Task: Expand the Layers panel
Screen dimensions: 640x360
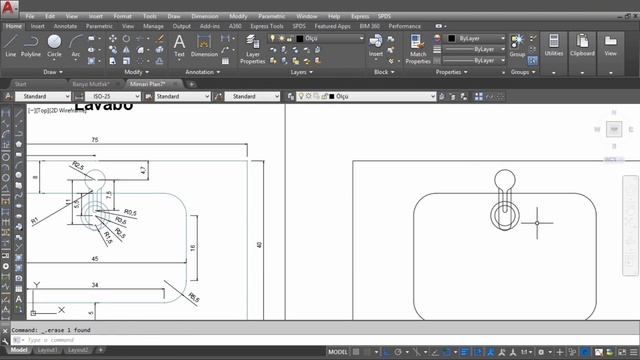Action: (x=302, y=72)
